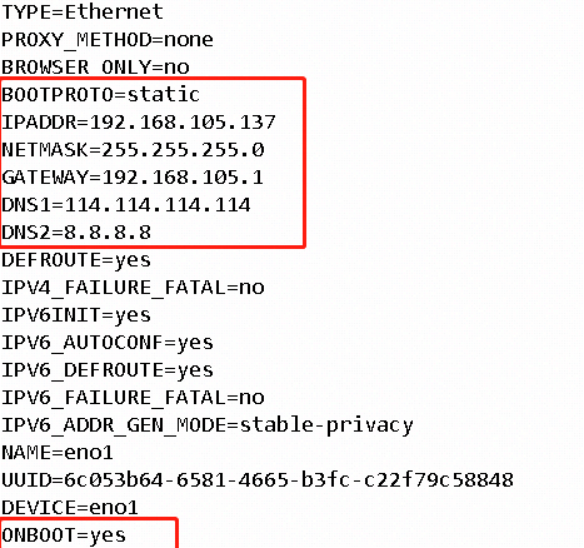Click the IPV6_AUTOCONF=yes line

(107, 343)
